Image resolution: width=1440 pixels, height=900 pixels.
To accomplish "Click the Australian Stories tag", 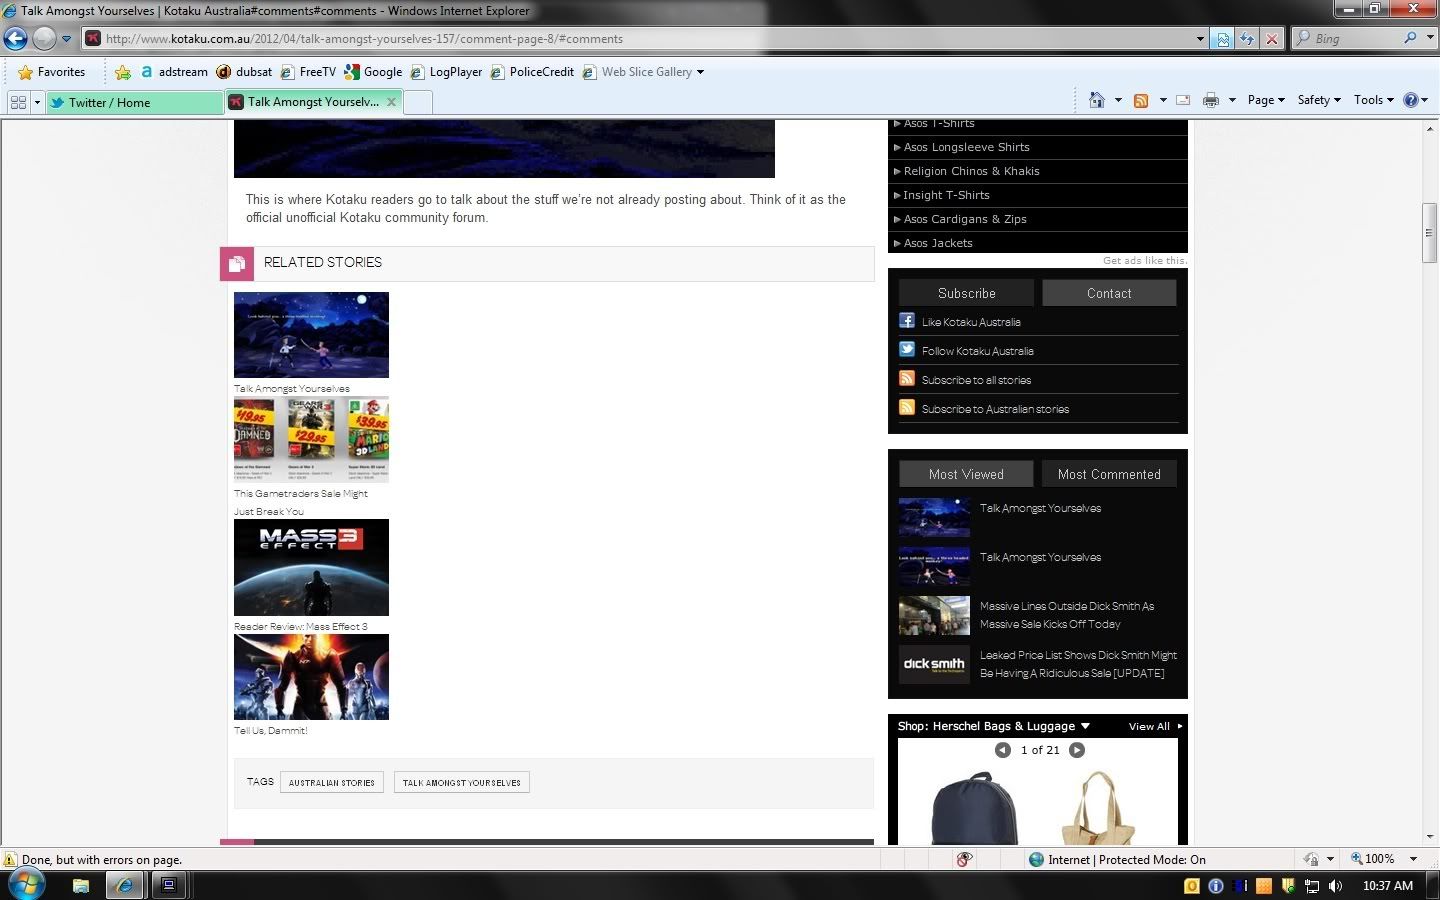I will pos(332,783).
